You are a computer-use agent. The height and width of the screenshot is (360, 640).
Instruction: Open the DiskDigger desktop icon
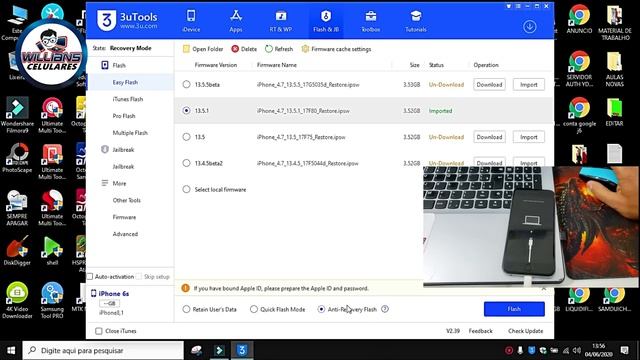17,251
